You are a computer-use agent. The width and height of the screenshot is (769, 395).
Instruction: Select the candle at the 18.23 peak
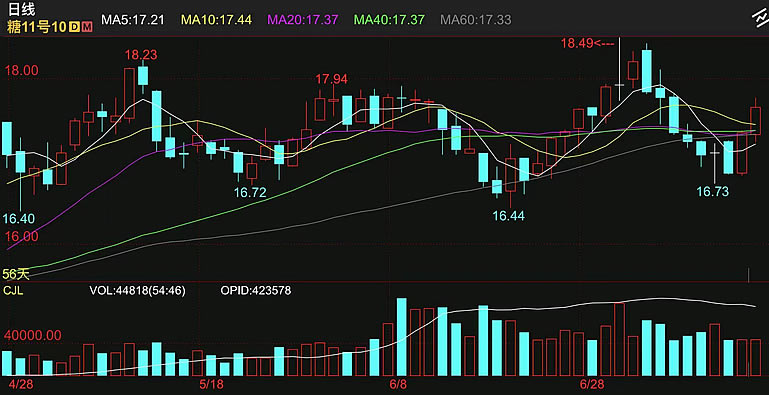tap(143, 76)
